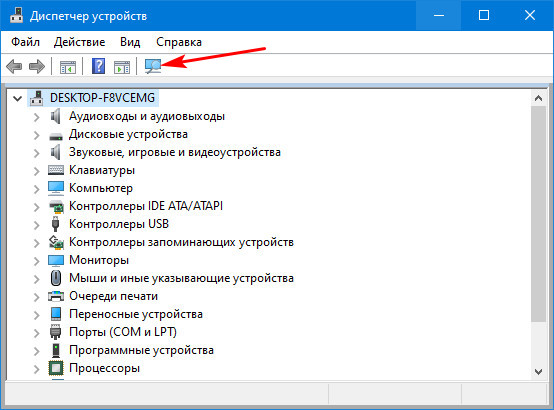Click show/hide console tree toolbar icon
Viewport: 554px width, 410px height.
click(x=68, y=67)
